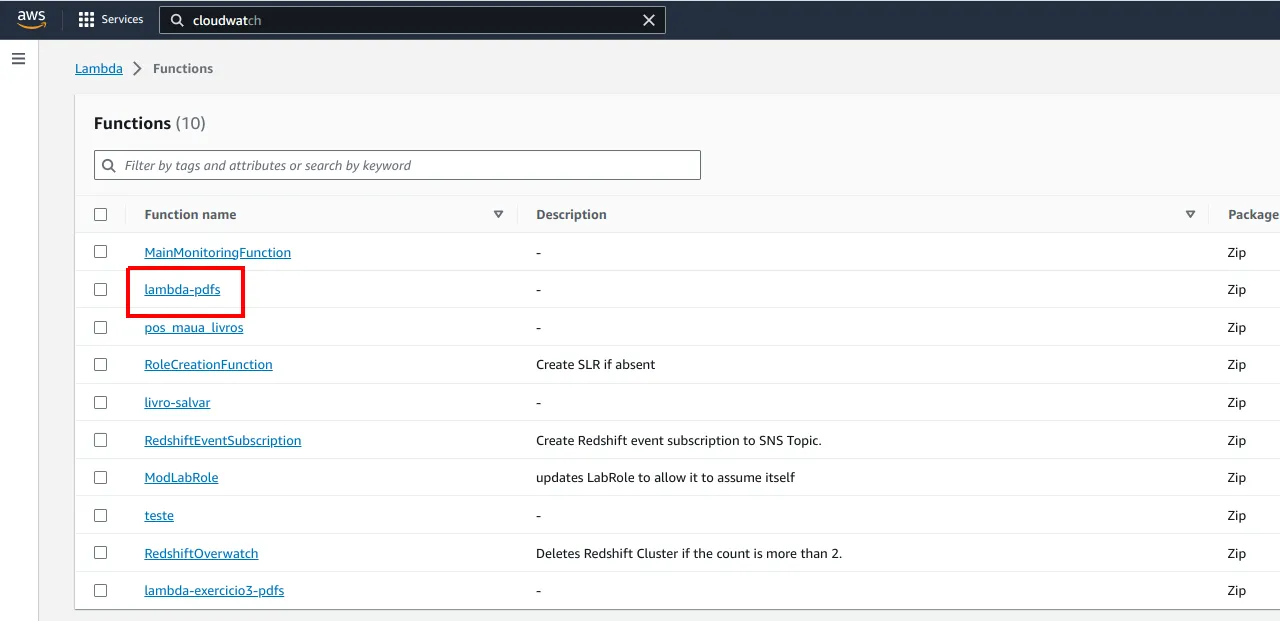Open the pos_maua_livros function
1280x621 pixels.
(194, 328)
